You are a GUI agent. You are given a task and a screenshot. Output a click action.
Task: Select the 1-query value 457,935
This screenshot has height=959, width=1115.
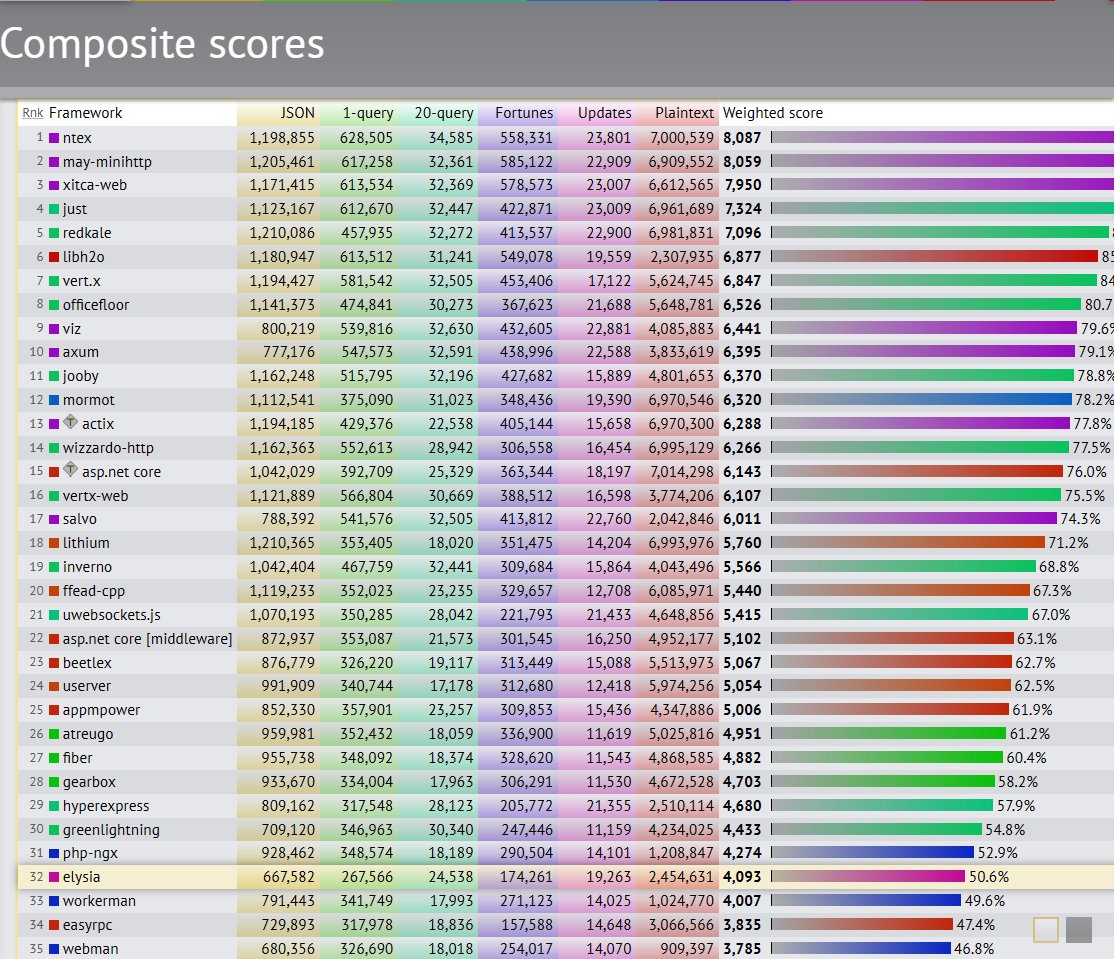pyautogui.click(x=366, y=233)
